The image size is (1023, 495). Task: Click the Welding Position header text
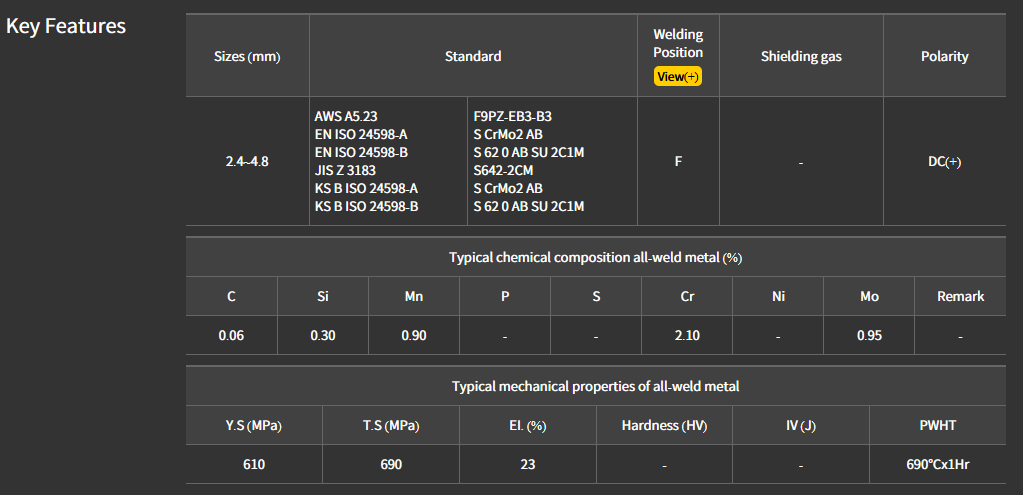point(678,43)
